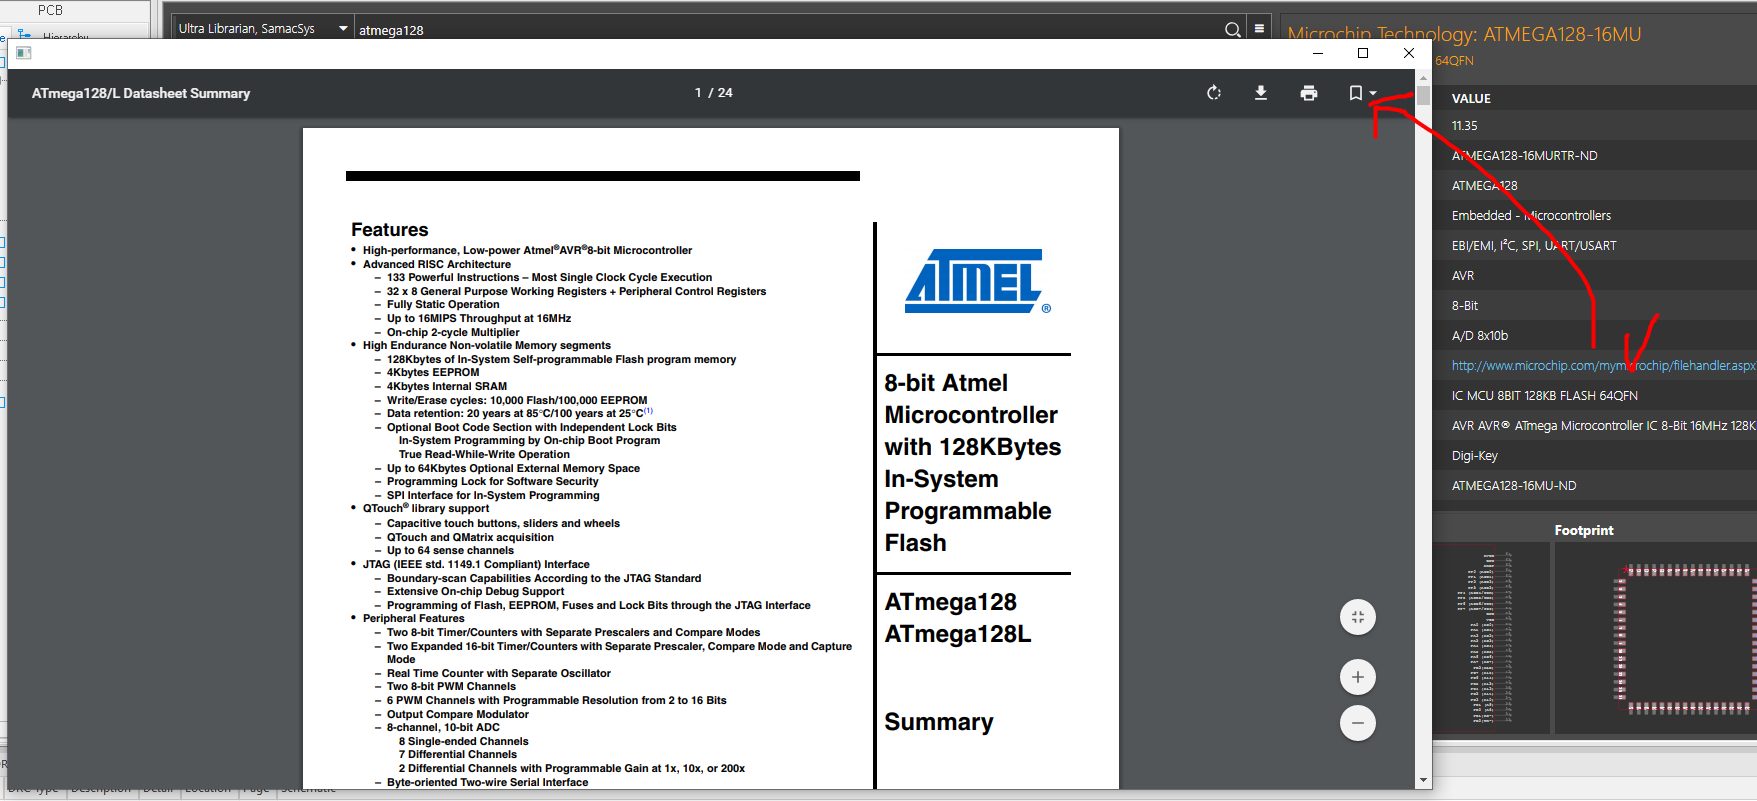
Task: Open the schematic symbol preview thumbnail
Action: 1490,637
